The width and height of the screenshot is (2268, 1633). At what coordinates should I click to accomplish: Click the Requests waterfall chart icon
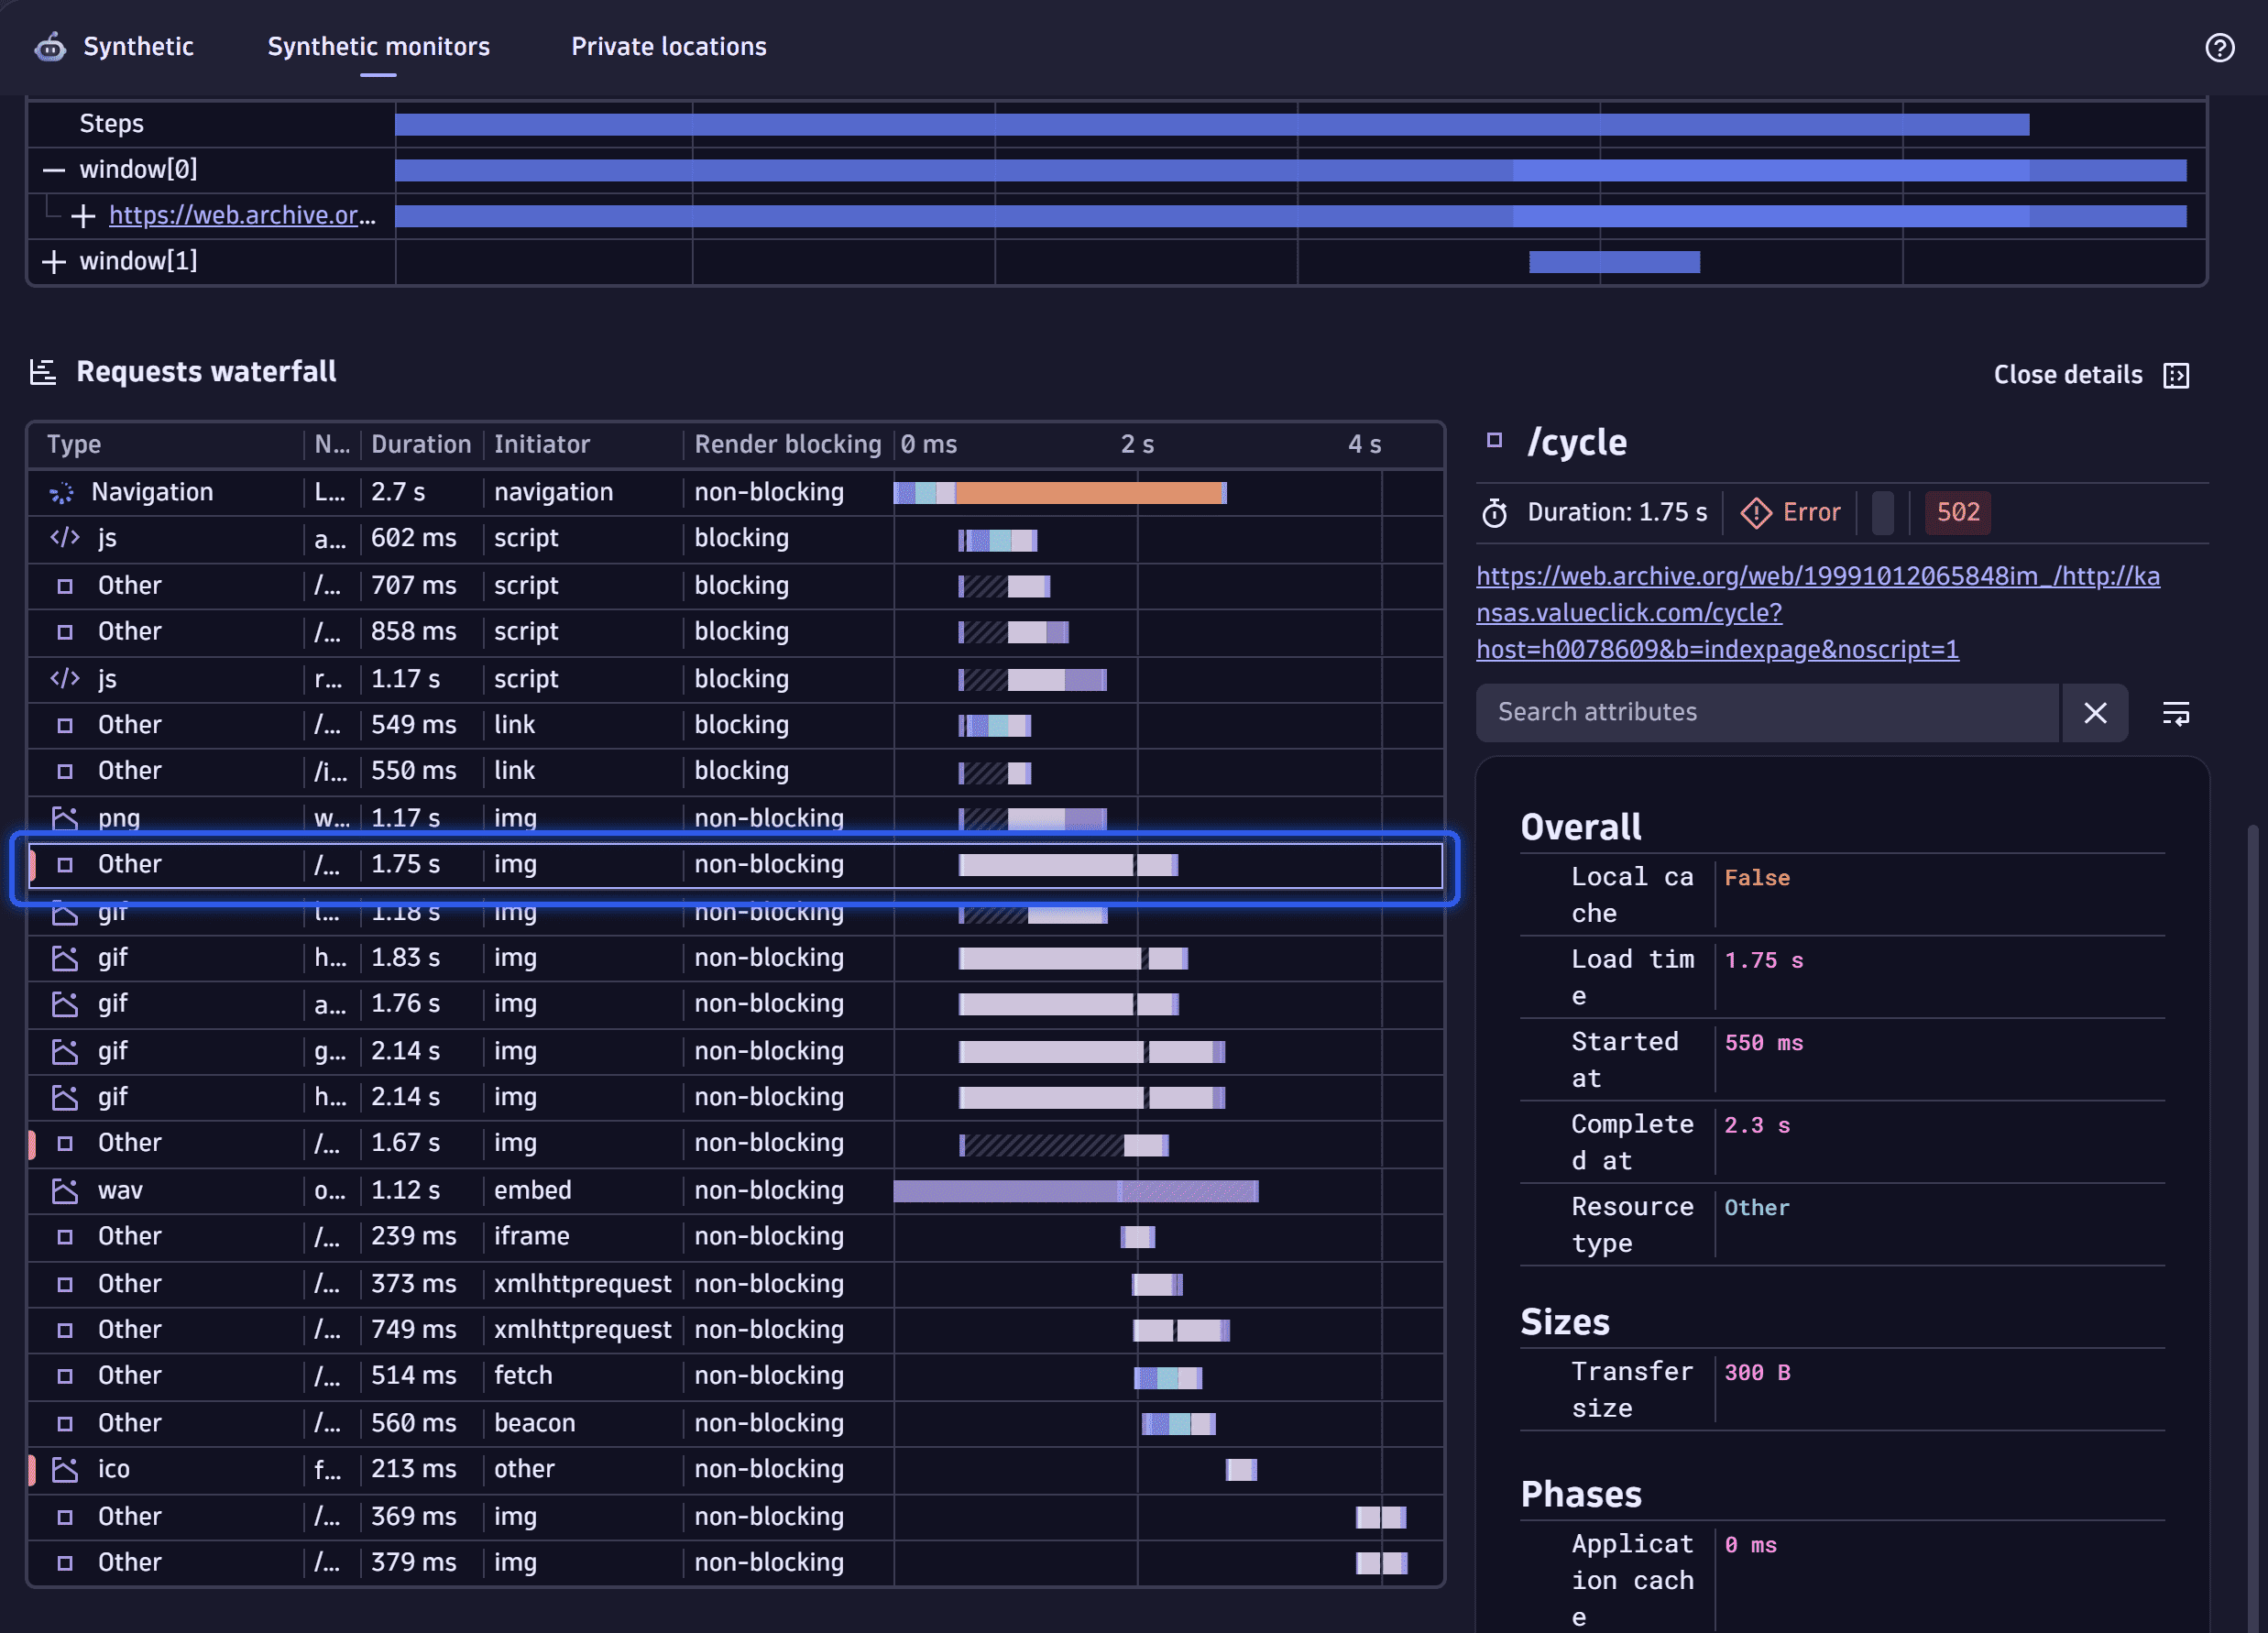pos(43,372)
